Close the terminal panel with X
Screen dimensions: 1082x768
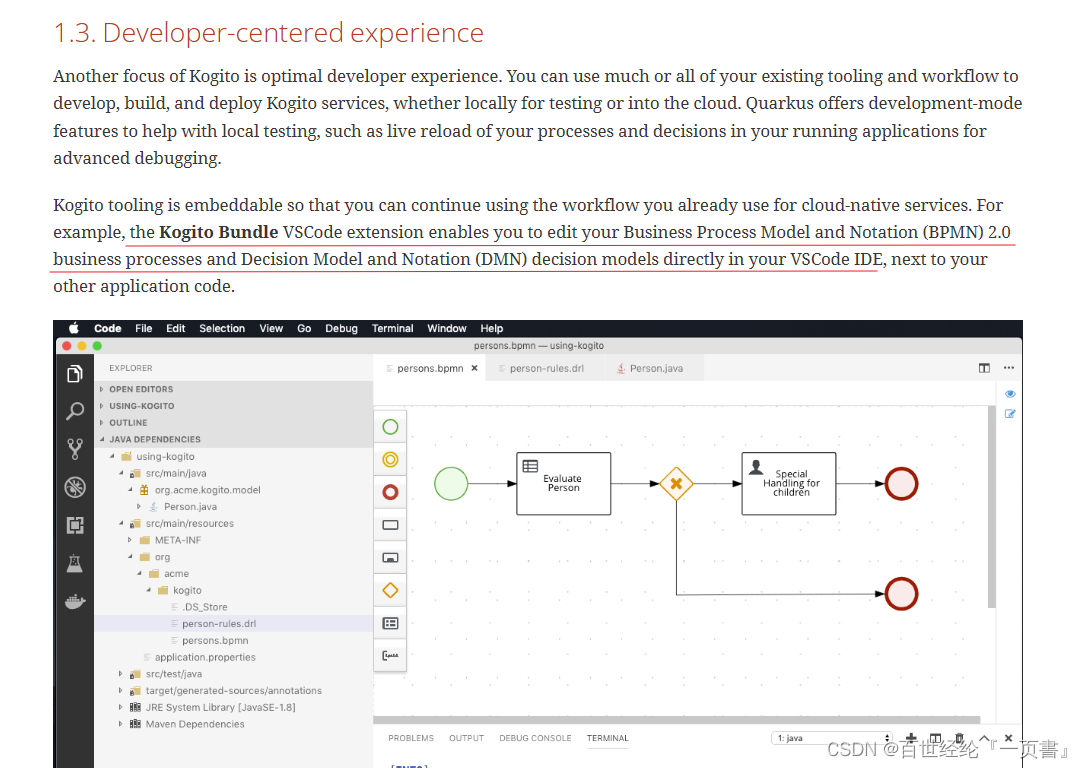[x=1008, y=738]
